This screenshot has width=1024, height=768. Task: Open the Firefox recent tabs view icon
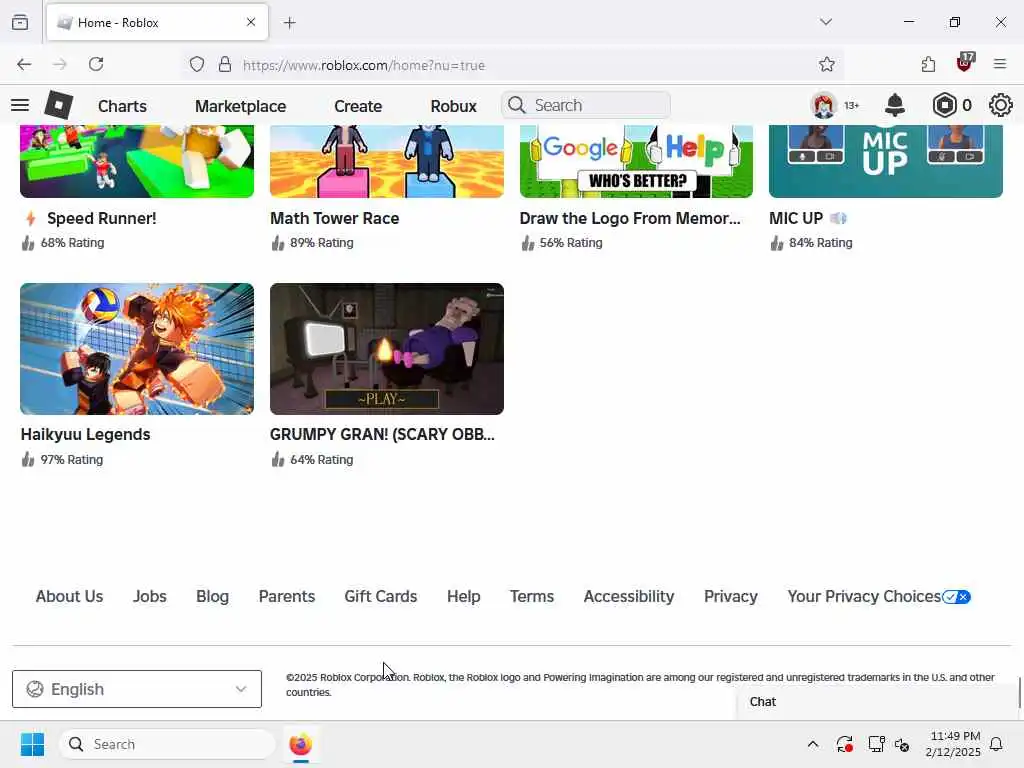pos(20,22)
